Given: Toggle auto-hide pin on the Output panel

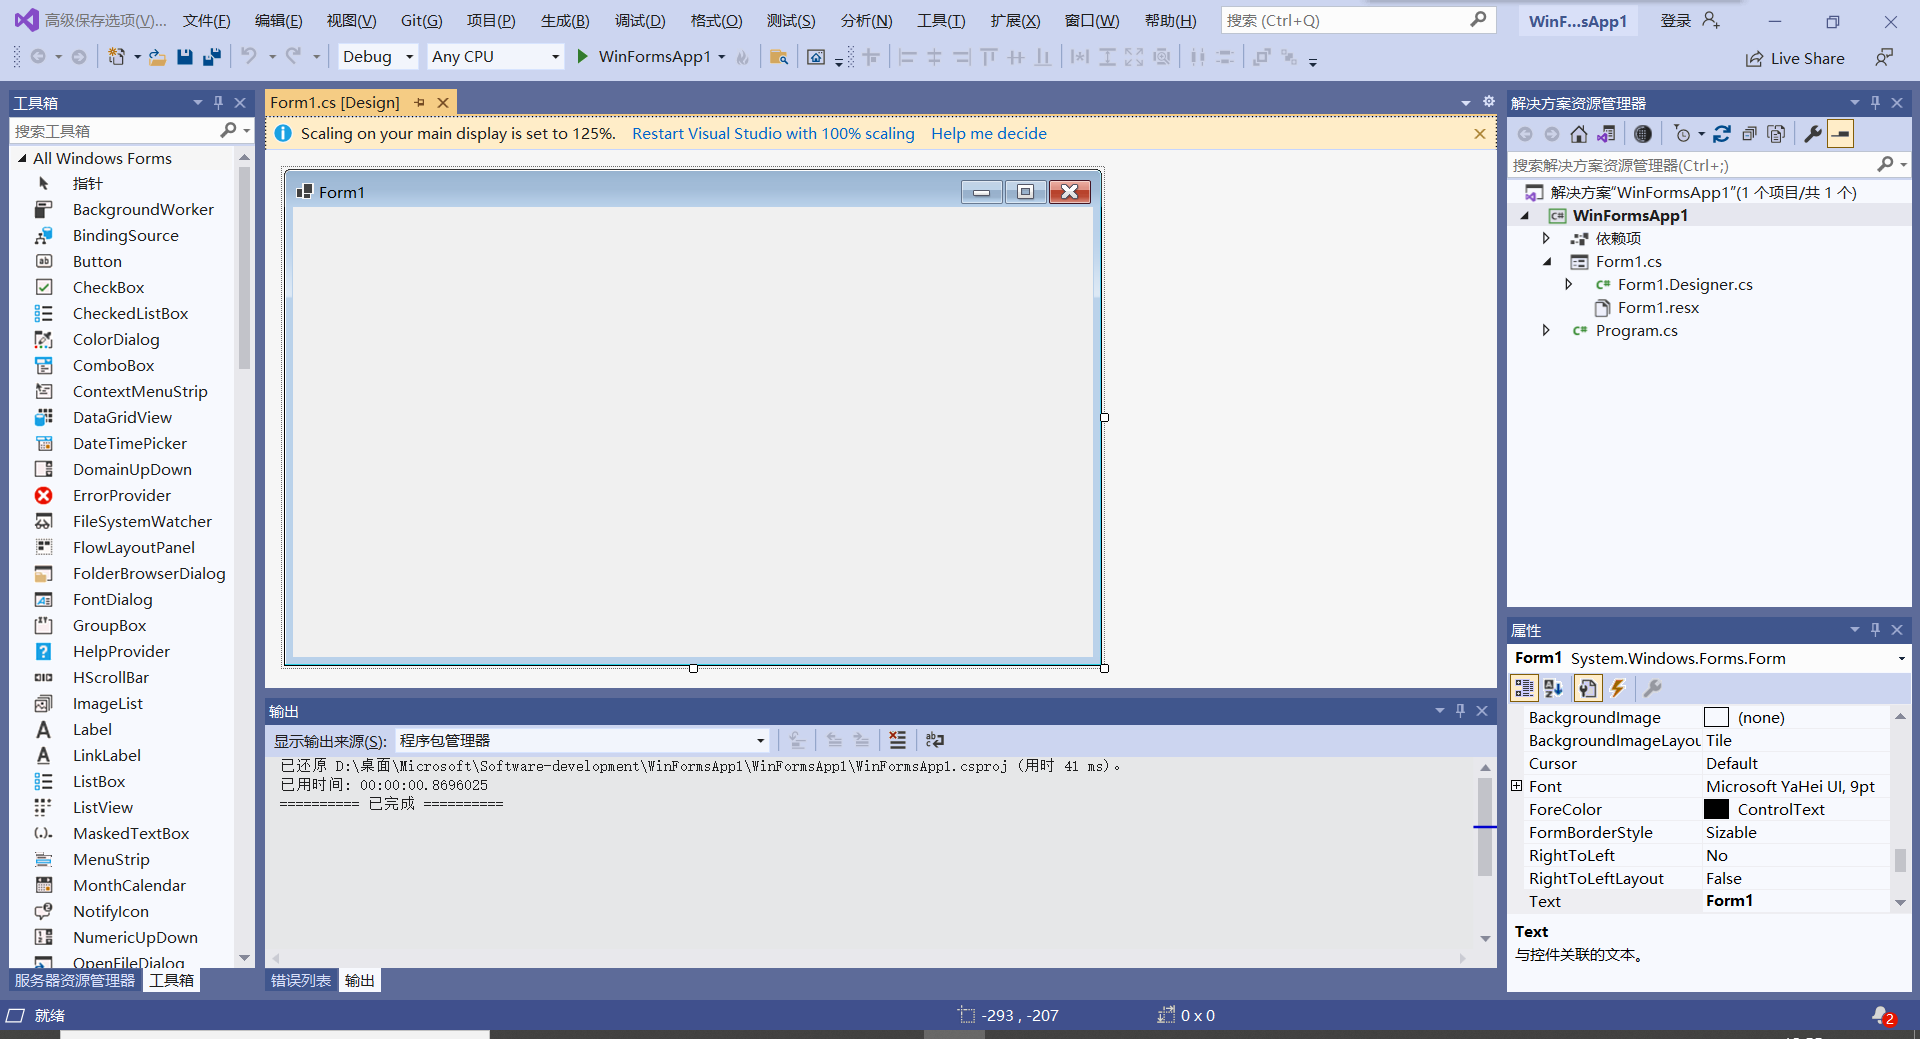Looking at the screenshot, I should 1460,710.
